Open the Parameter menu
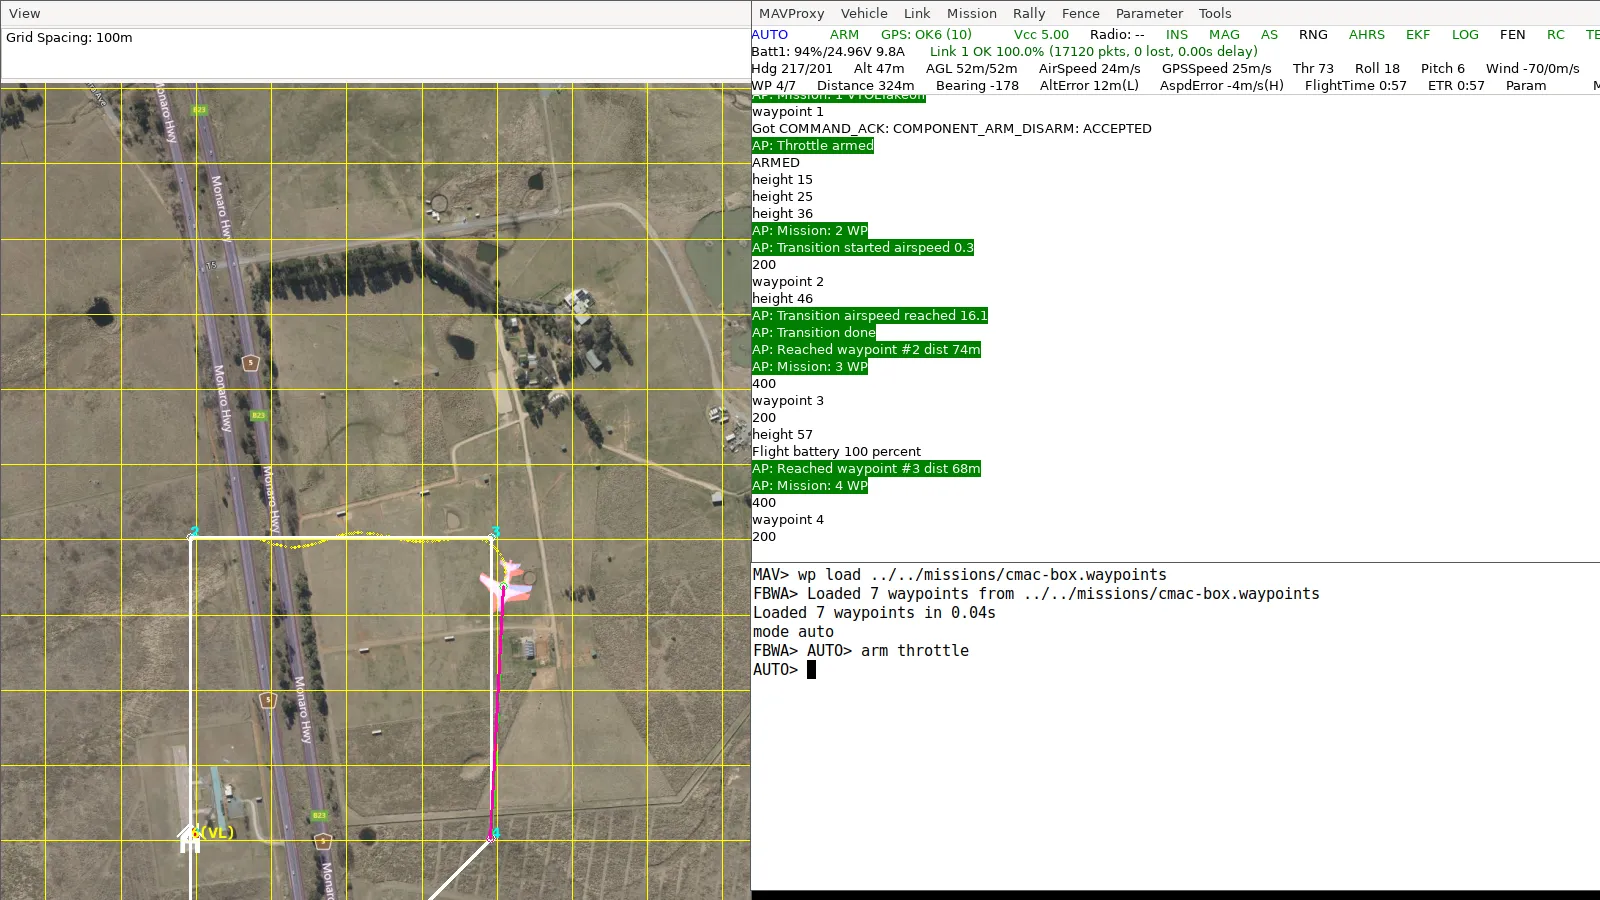The width and height of the screenshot is (1600, 900). pos(1149,13)
